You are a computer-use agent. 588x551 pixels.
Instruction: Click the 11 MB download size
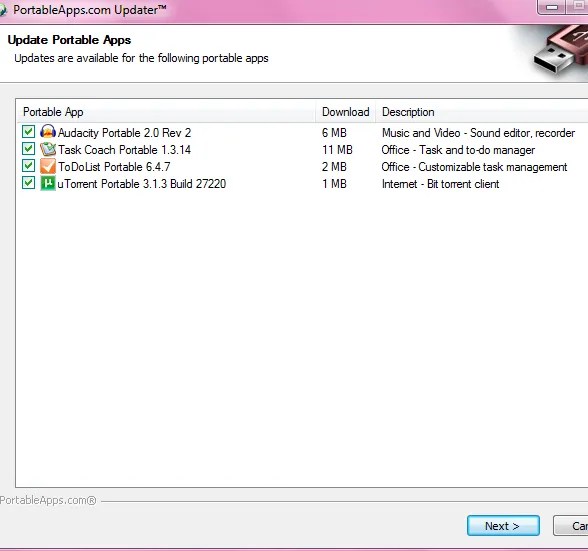(337, 150)
